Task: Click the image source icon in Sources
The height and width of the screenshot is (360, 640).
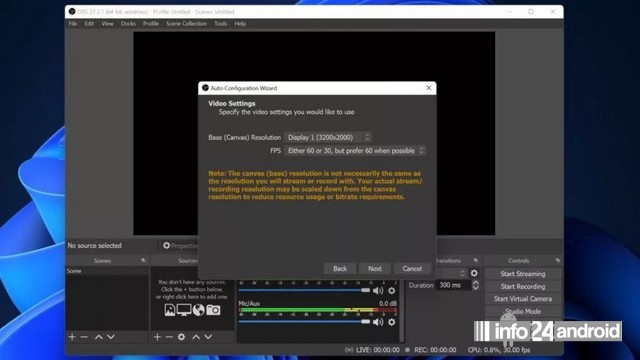Action: coord(170,310)
